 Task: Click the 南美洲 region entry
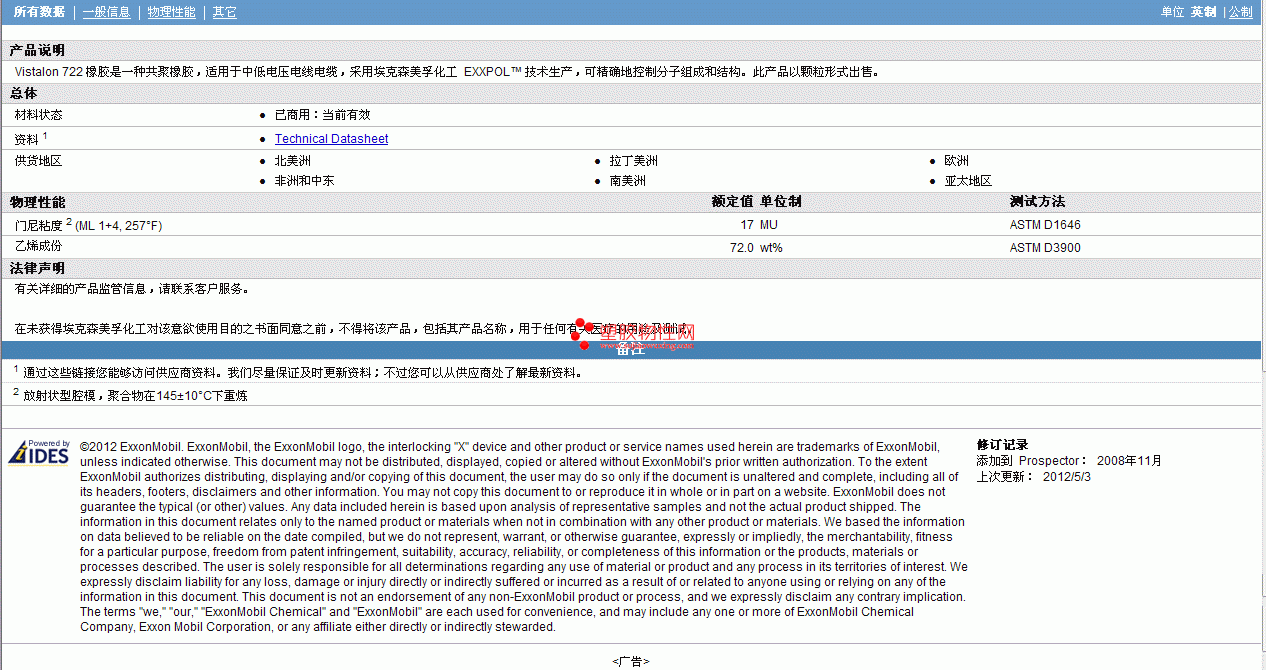point(627,181)
